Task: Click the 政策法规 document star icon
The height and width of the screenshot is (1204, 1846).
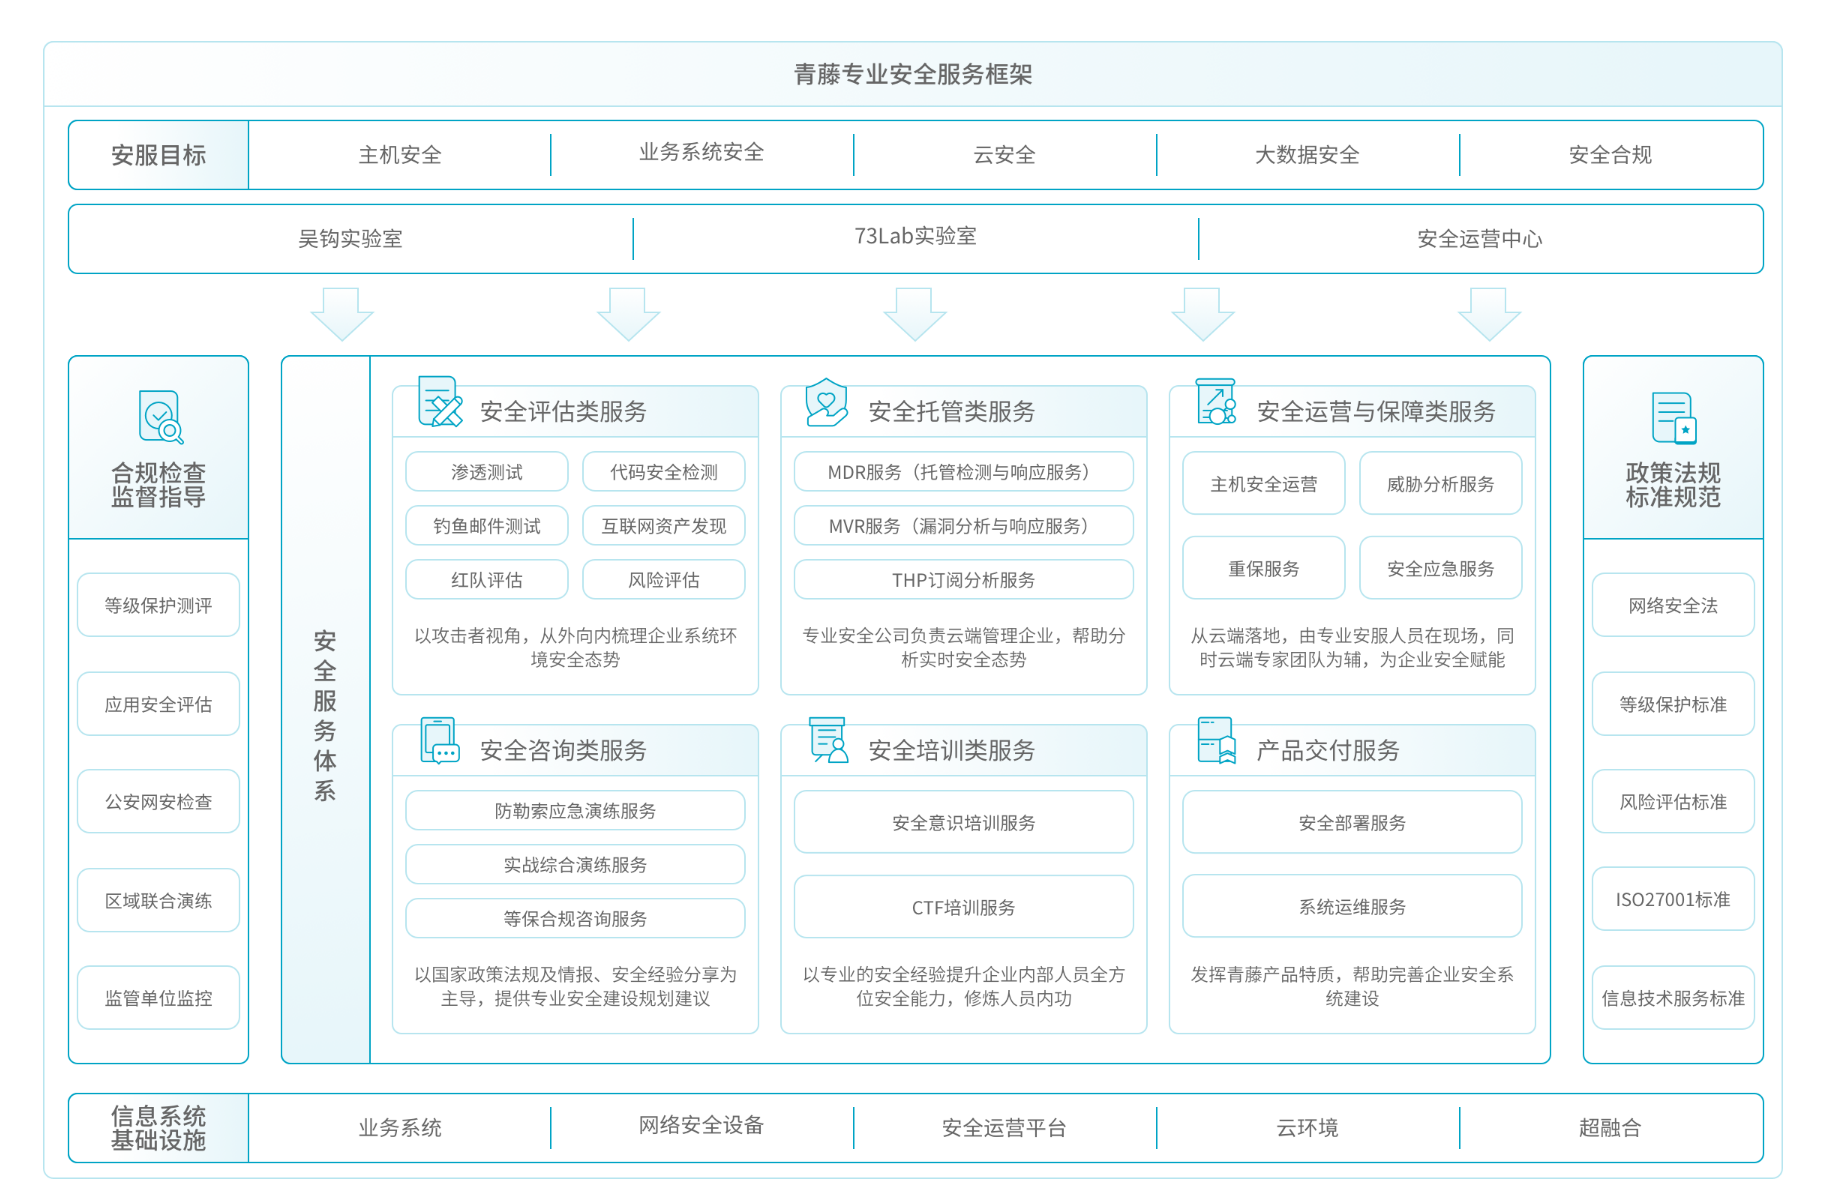Action: 1674,418
